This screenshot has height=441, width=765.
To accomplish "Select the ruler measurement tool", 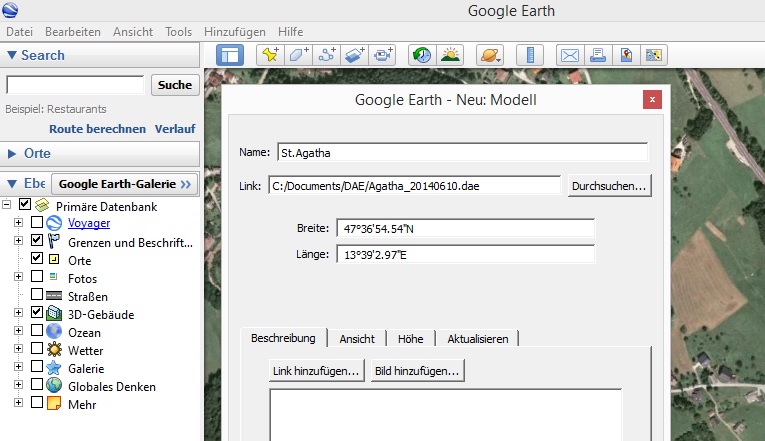I will coord(532,55).
